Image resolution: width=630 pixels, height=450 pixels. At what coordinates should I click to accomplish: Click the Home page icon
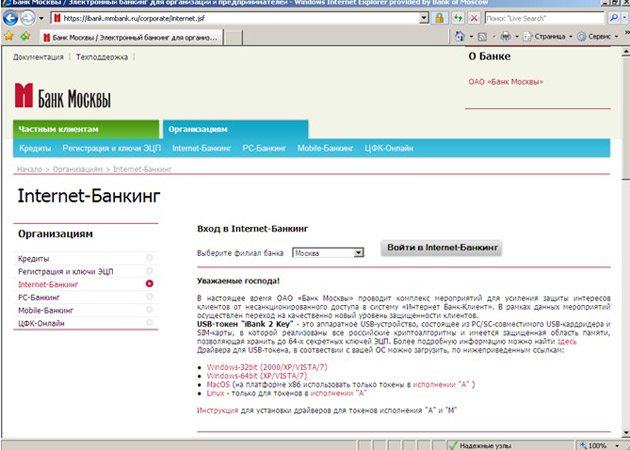point(460,37)
